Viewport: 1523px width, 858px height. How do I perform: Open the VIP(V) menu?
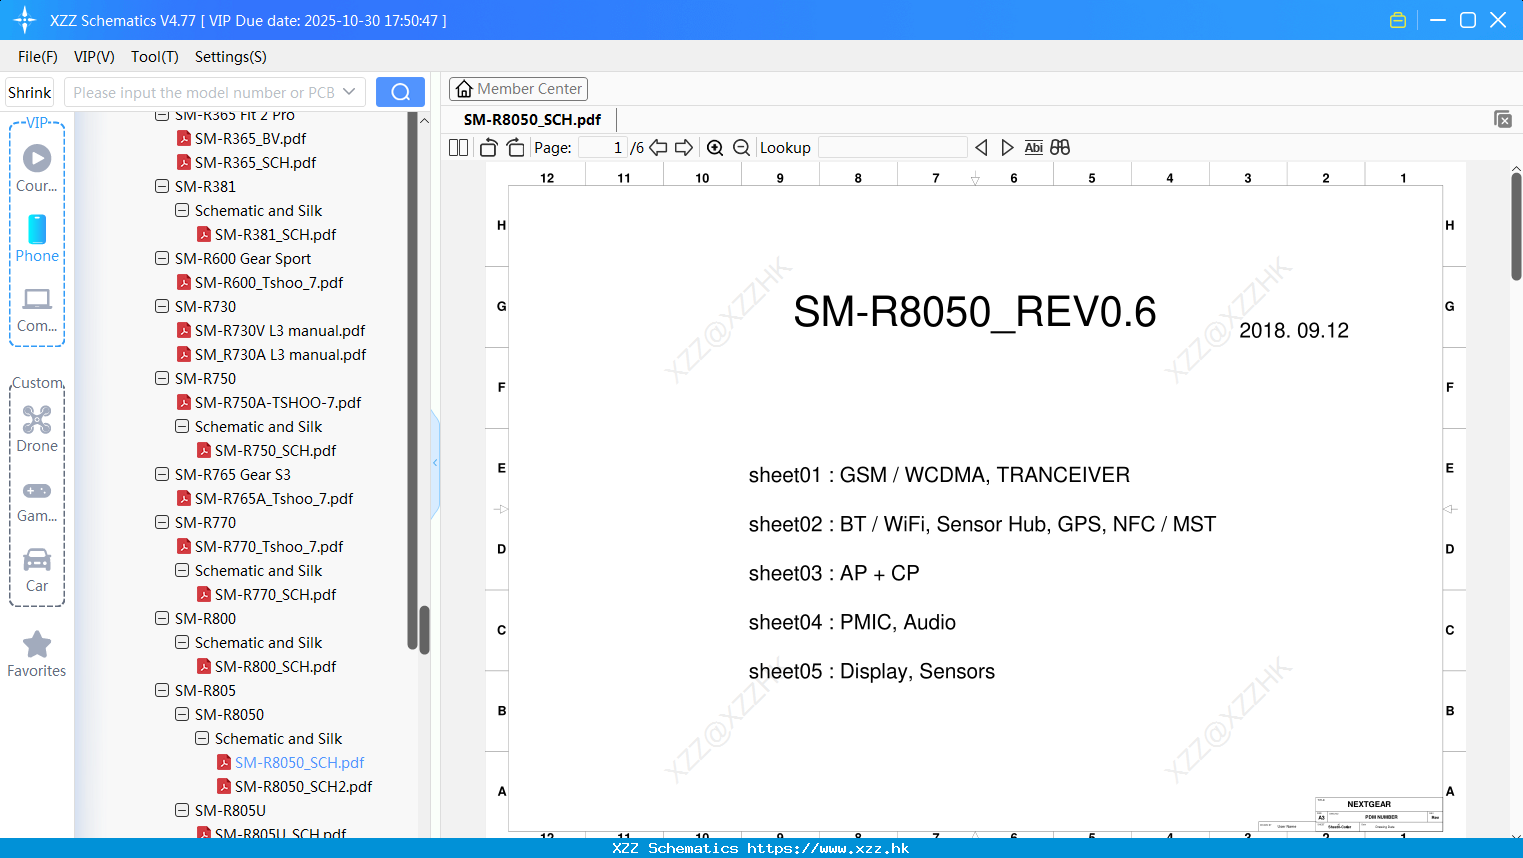point(94,57)
